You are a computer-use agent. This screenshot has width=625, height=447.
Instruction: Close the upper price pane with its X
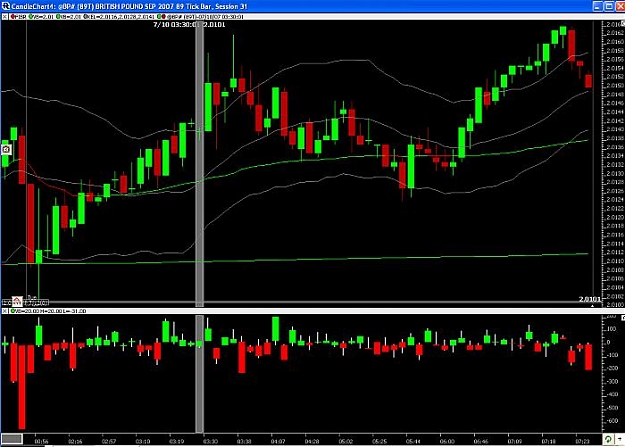[x=4, y=17]
